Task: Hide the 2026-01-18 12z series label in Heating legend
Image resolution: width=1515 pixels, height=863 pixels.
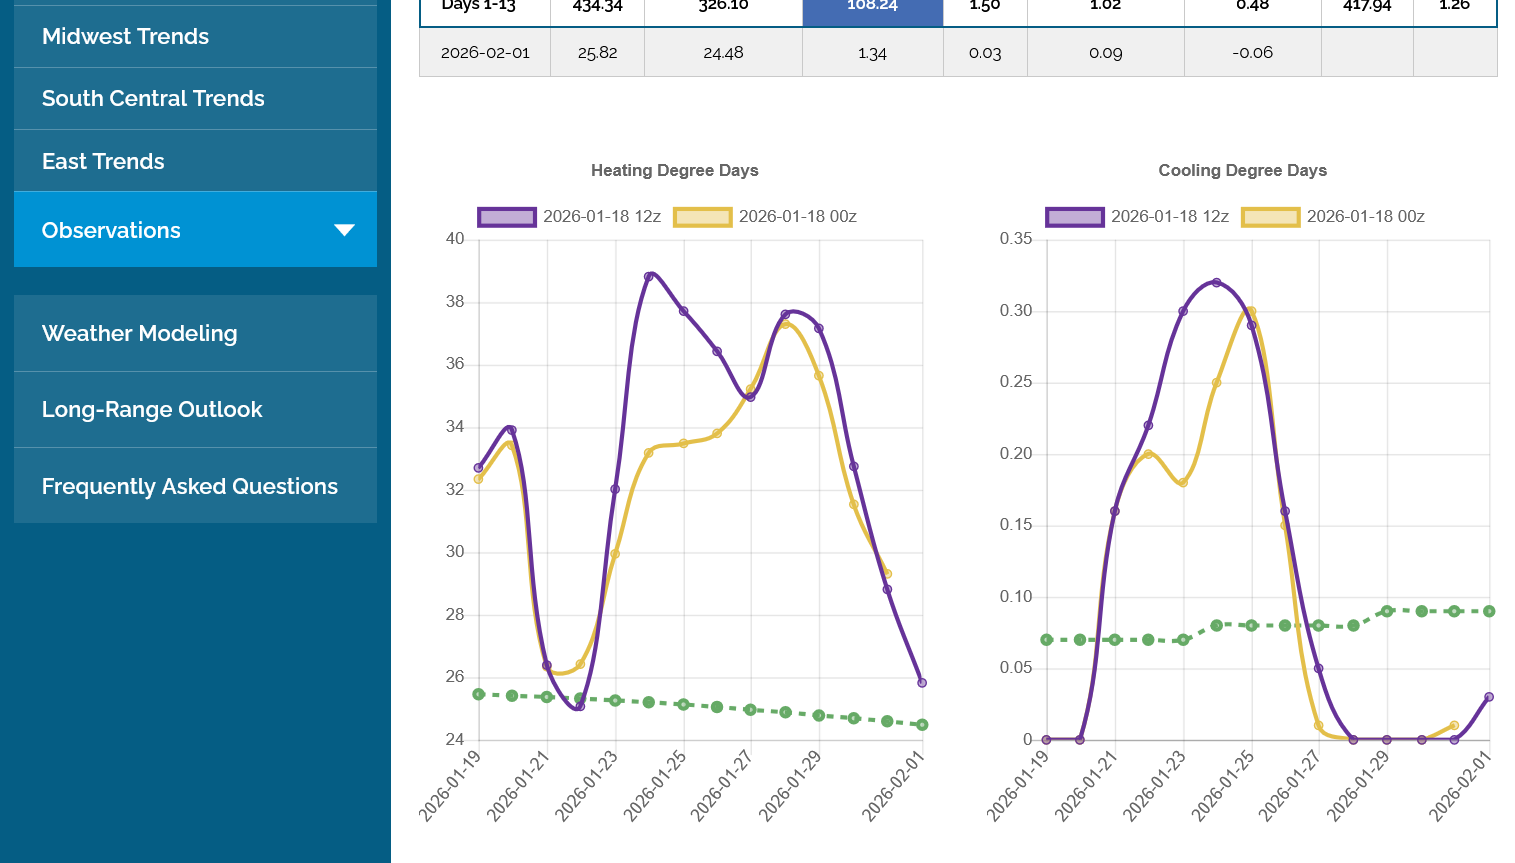Action: pyautogui.click(x=601, y=217)
